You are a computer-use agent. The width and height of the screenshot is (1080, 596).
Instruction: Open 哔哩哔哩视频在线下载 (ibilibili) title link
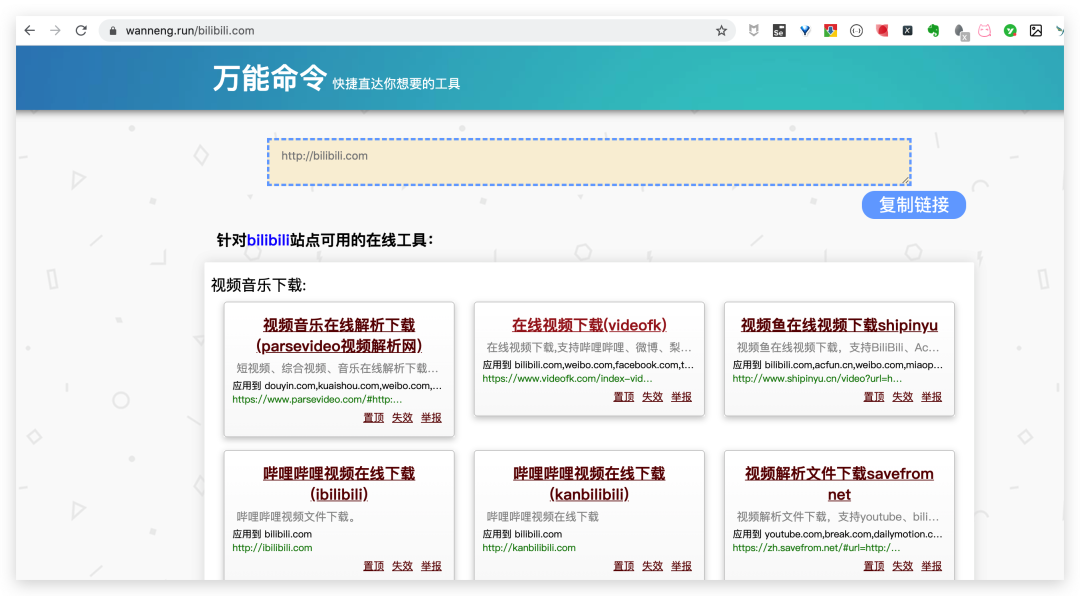pos(339,484)
